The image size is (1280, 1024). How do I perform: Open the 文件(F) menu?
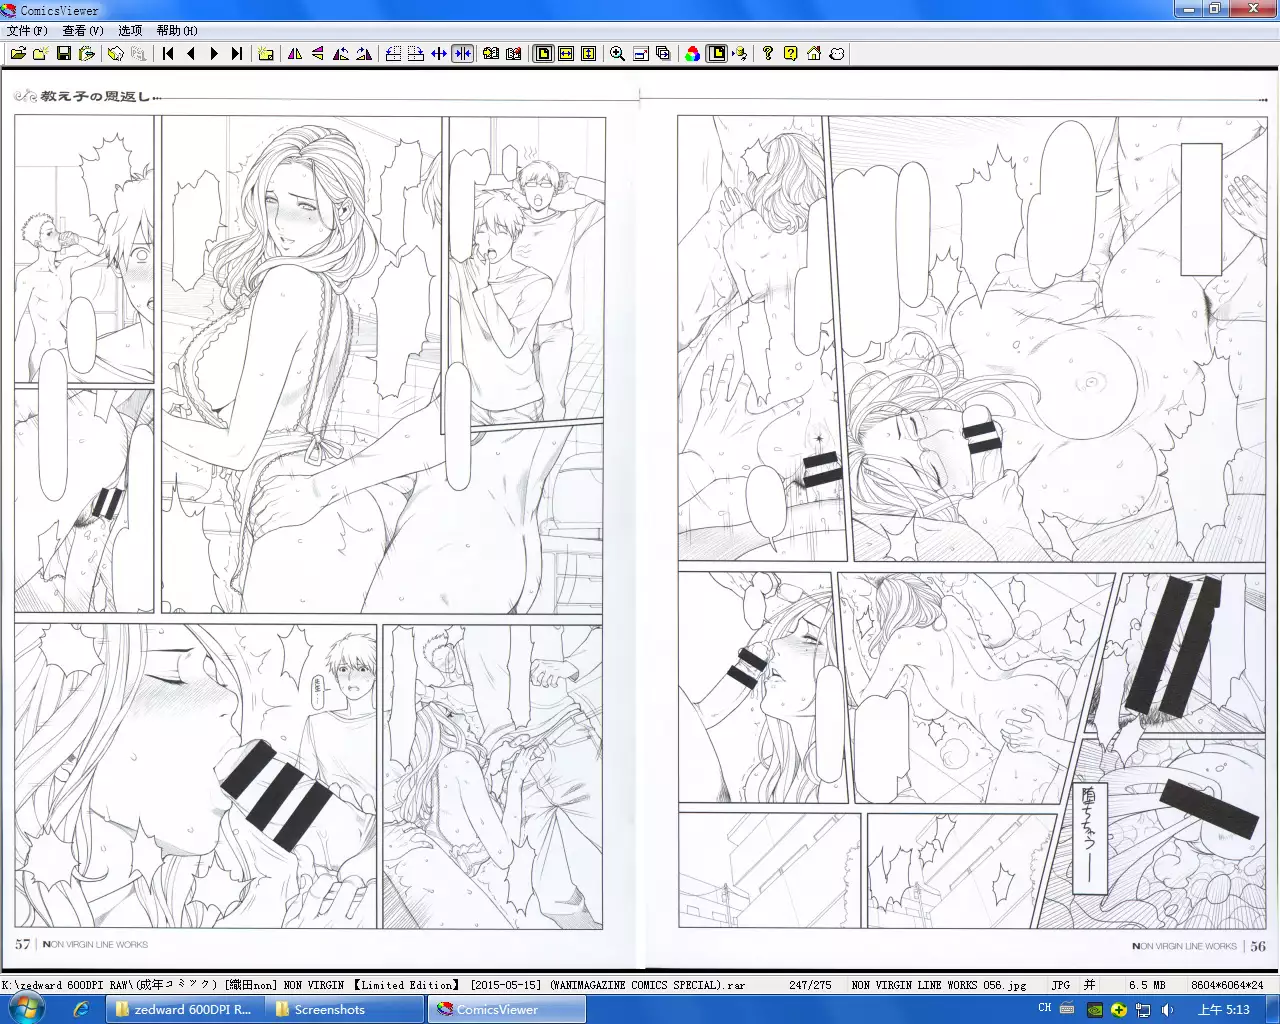pos(27,31)
